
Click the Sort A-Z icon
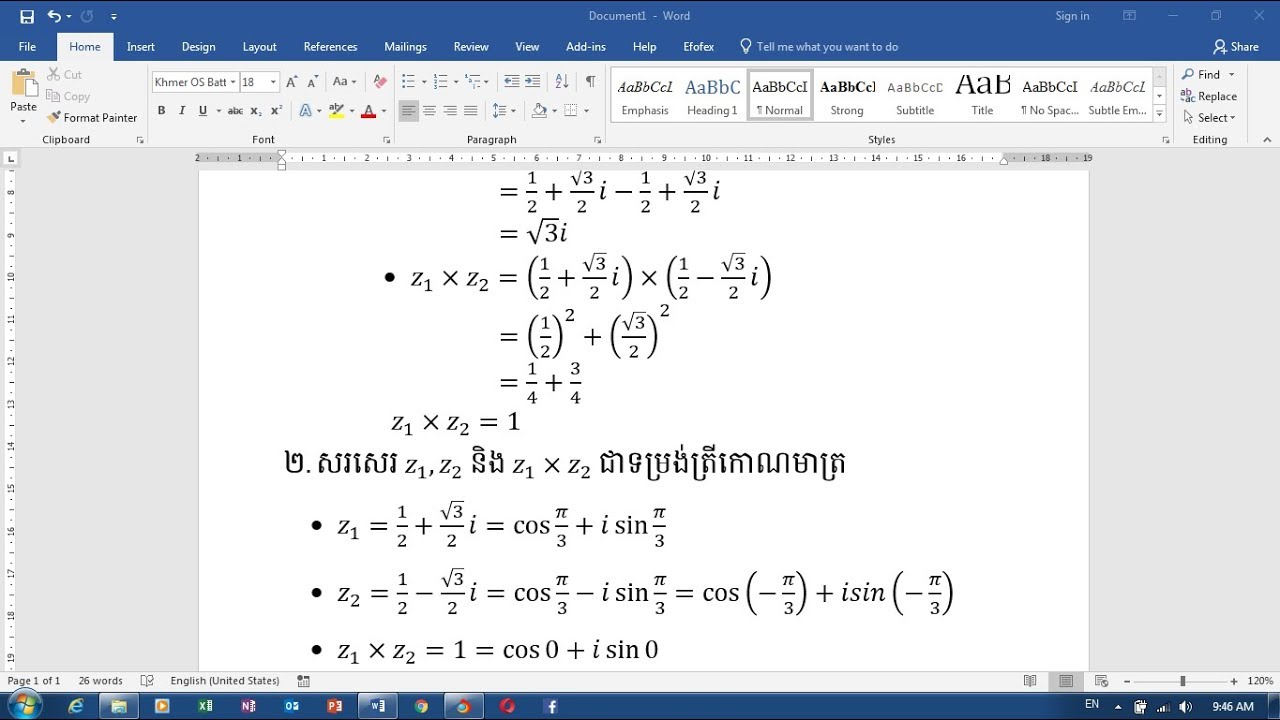(562, 82)
